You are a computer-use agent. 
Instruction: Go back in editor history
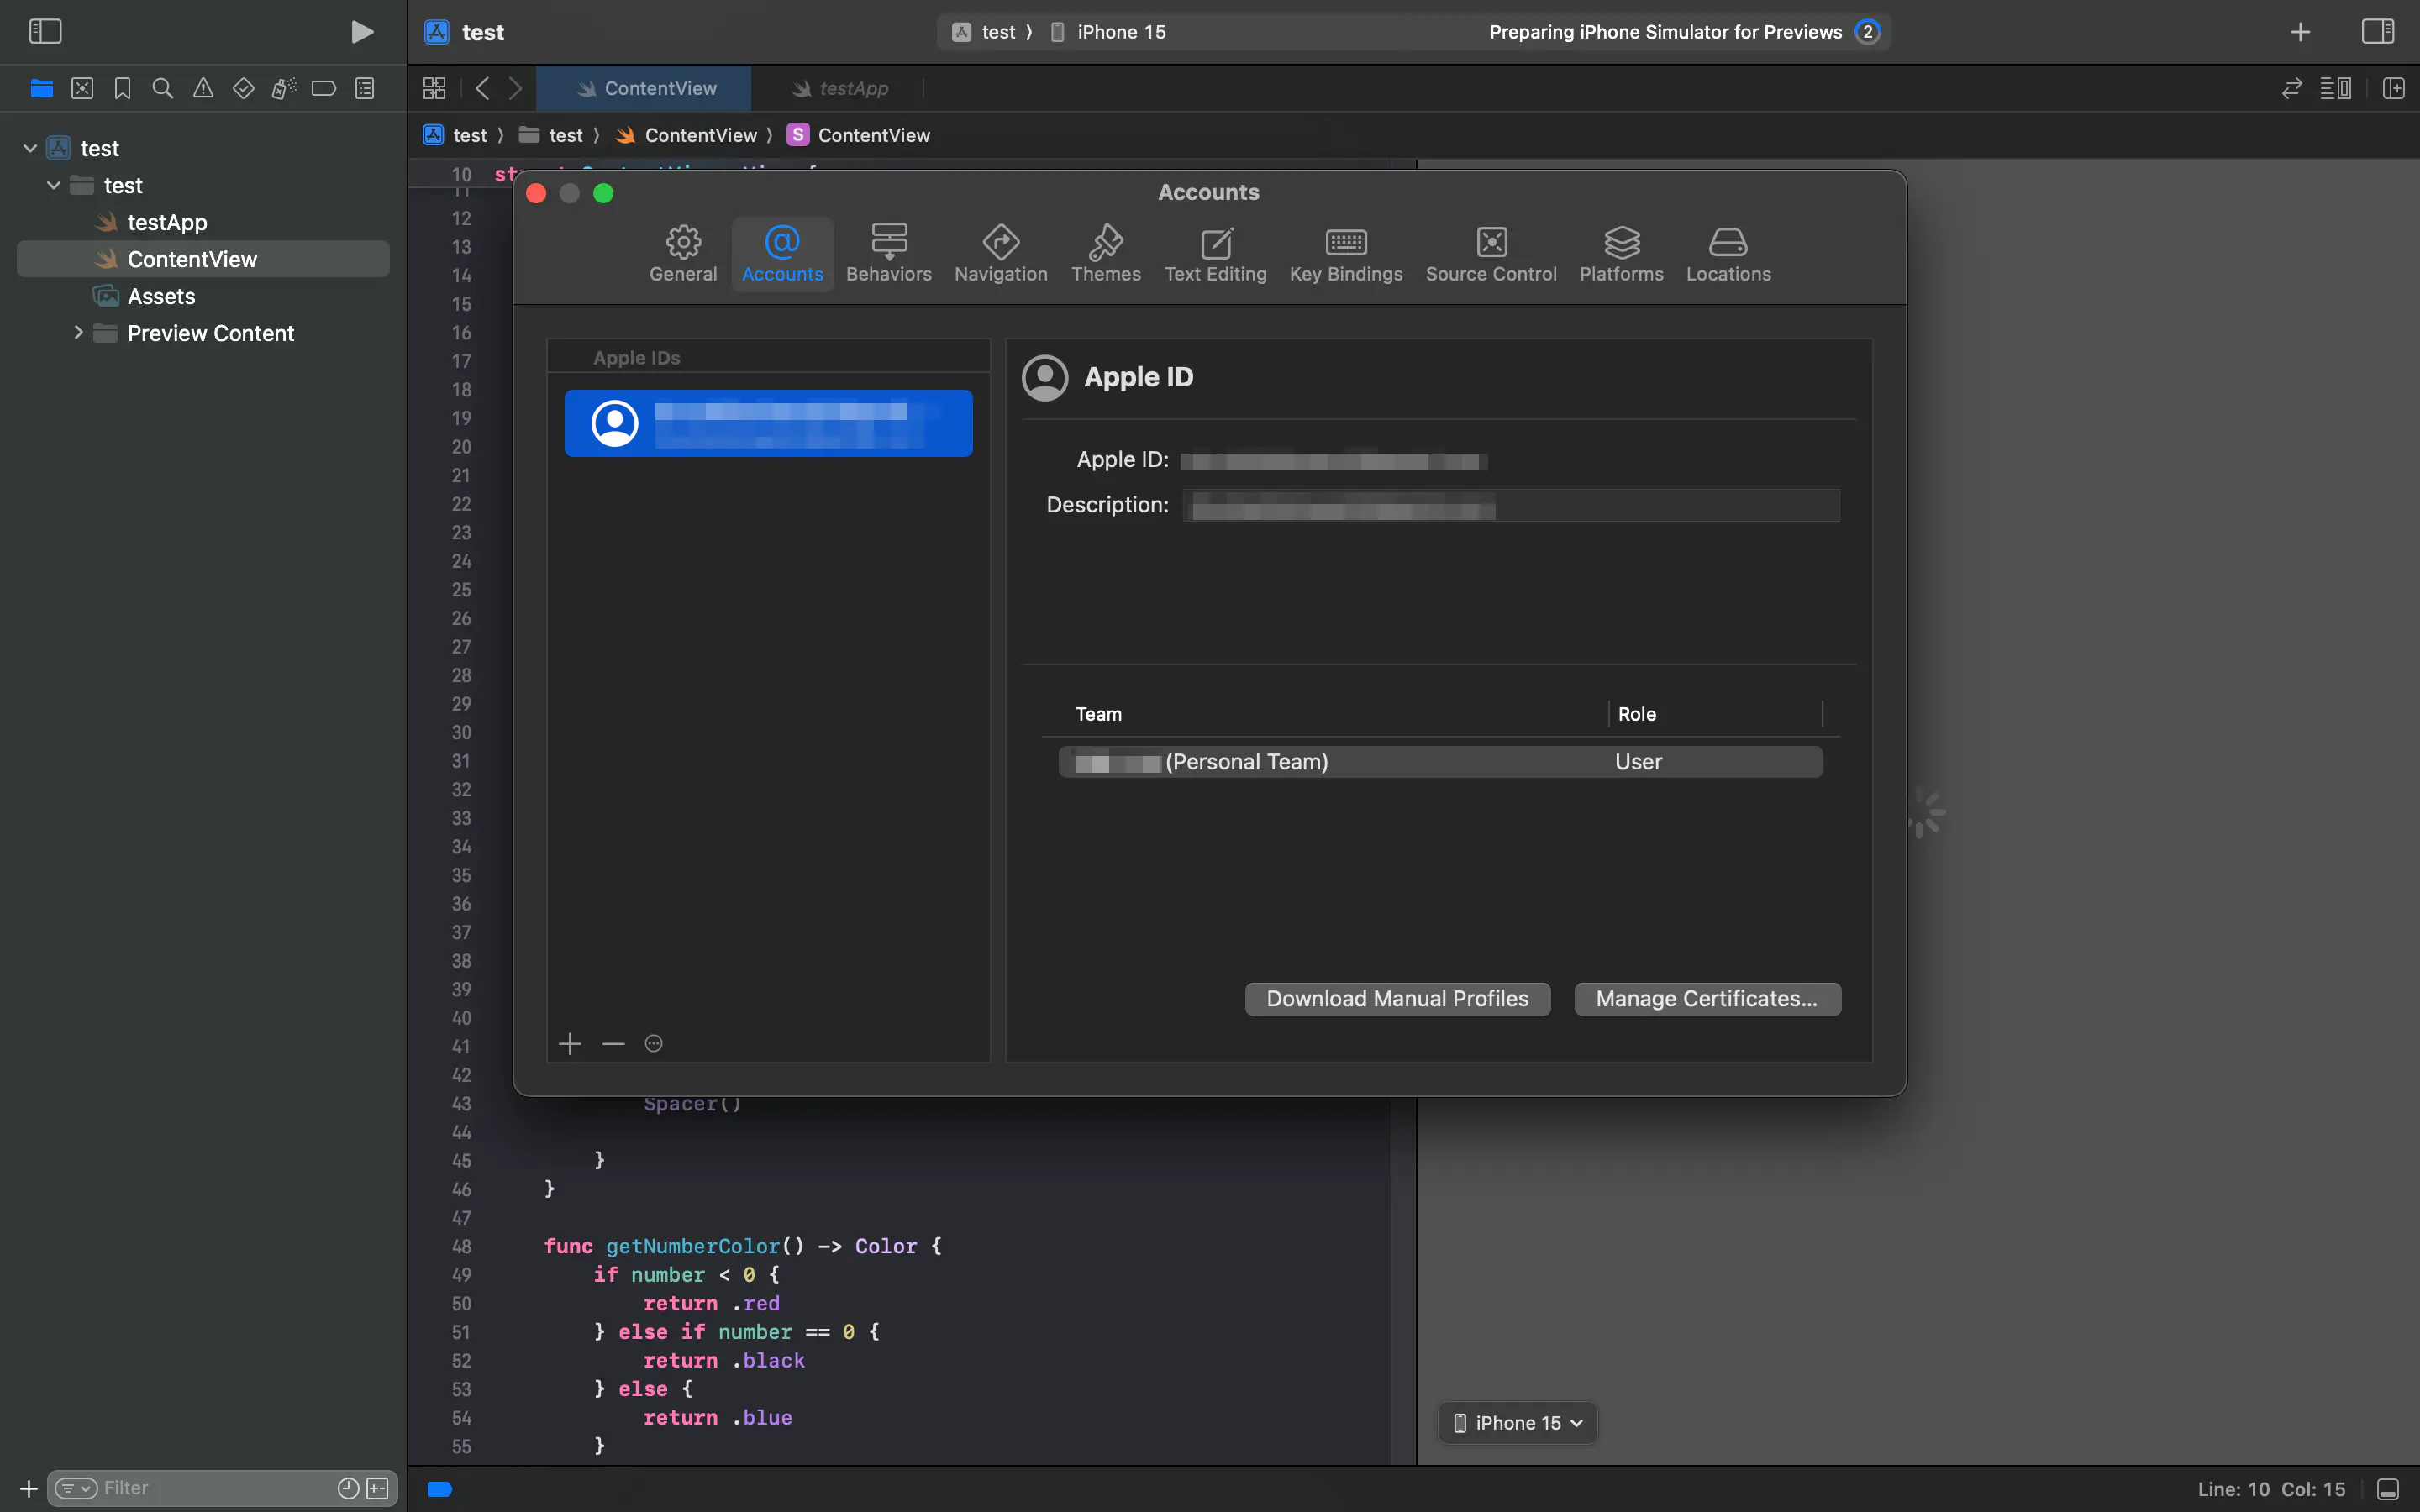[482, 89]
